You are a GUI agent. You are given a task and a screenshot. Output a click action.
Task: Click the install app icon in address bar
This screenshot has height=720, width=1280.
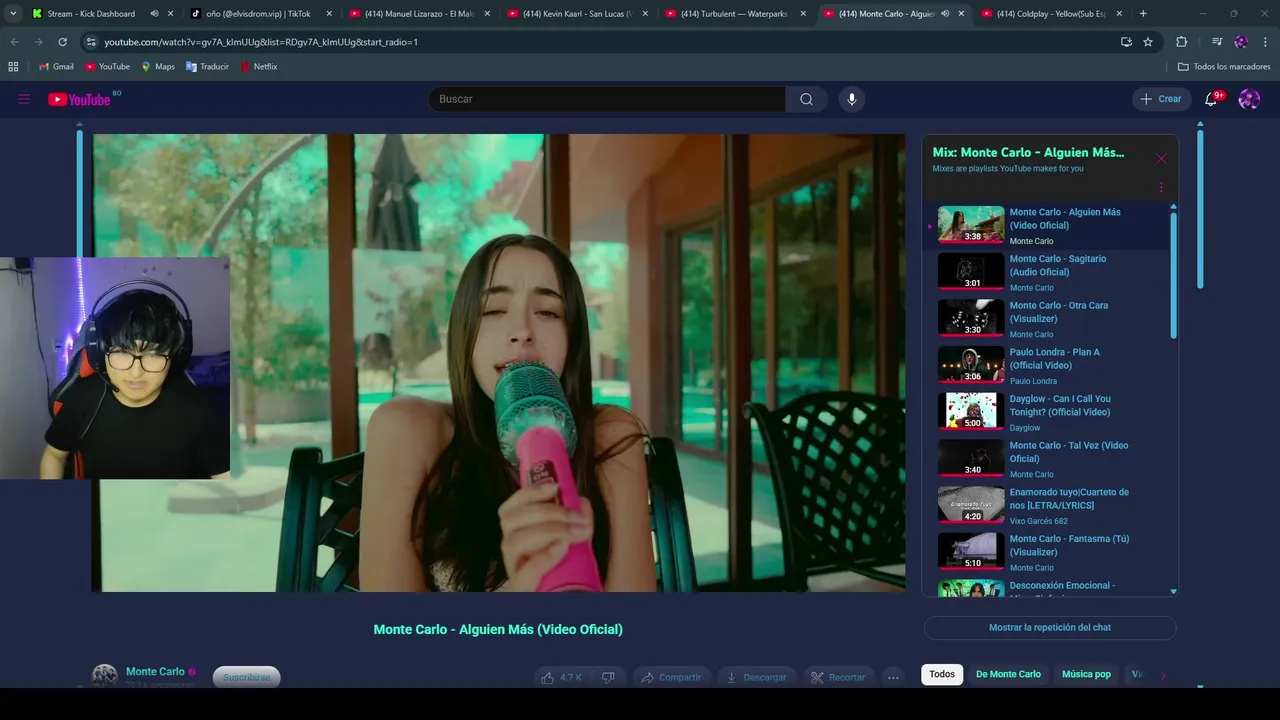1126,42
